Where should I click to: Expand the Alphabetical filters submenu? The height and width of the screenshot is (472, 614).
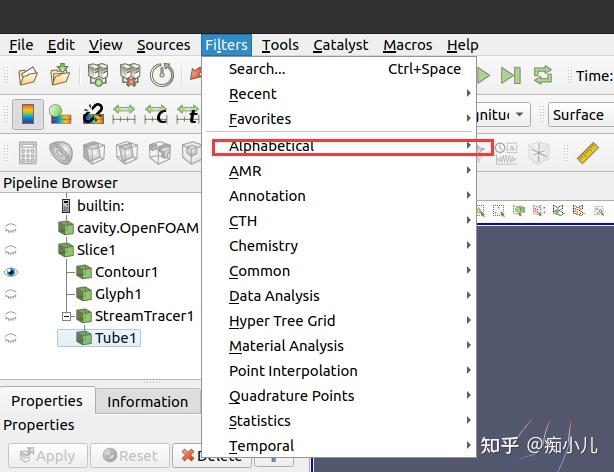tap(339, 146)
